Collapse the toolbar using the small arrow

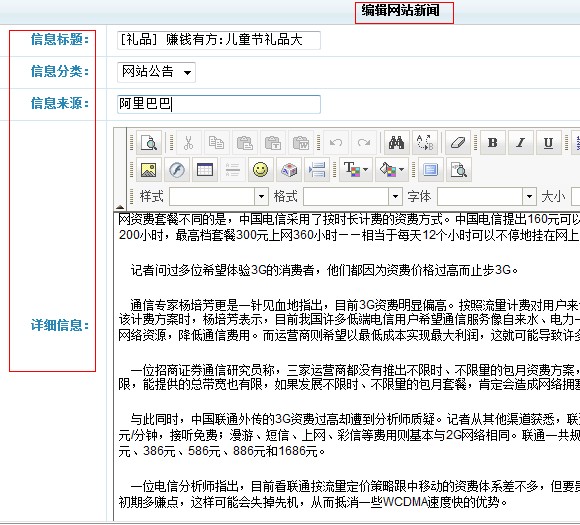(x=120, y=206)
